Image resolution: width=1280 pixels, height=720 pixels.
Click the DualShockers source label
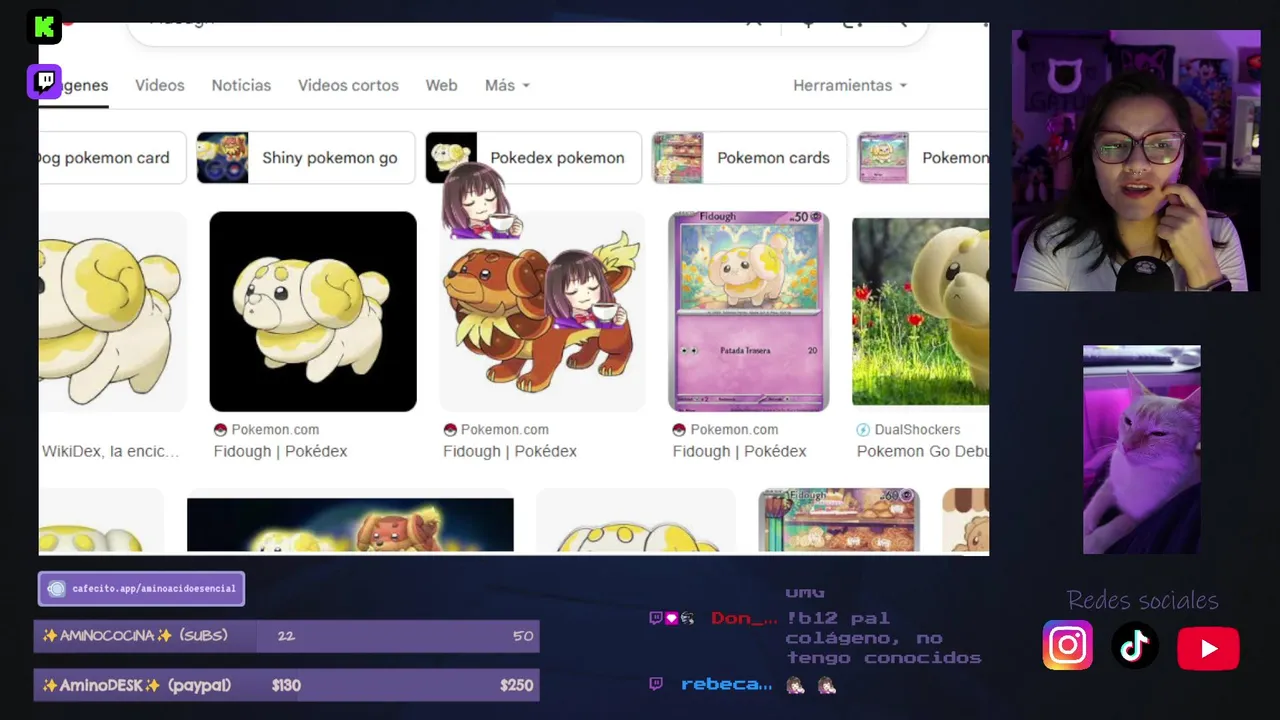pos(917,429)
